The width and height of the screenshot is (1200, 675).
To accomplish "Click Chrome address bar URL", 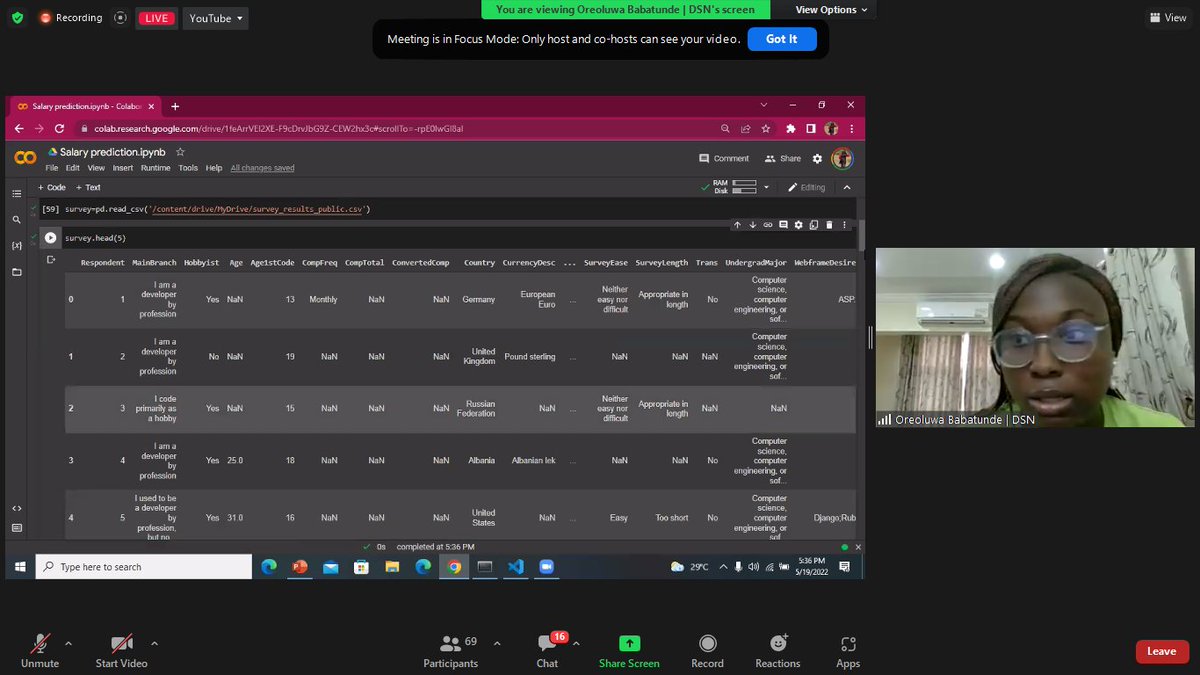I will 279,129.
